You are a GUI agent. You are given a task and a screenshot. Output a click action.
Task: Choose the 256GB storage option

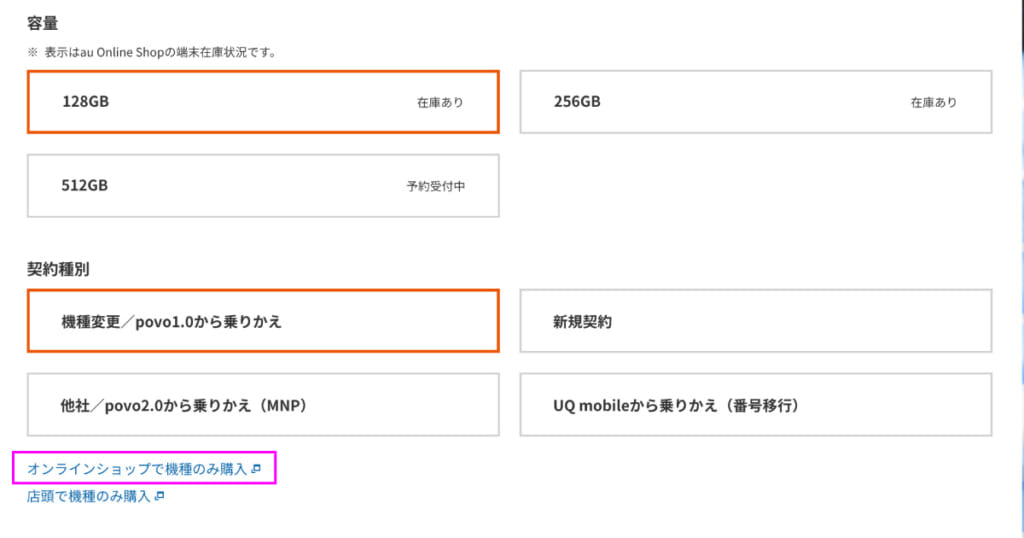756,102
